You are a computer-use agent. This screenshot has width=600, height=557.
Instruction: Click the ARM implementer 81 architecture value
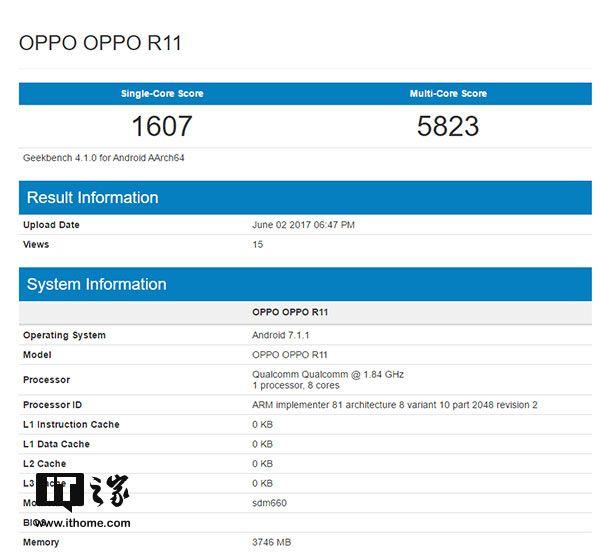pyautogui.click(x=395, y=405)
